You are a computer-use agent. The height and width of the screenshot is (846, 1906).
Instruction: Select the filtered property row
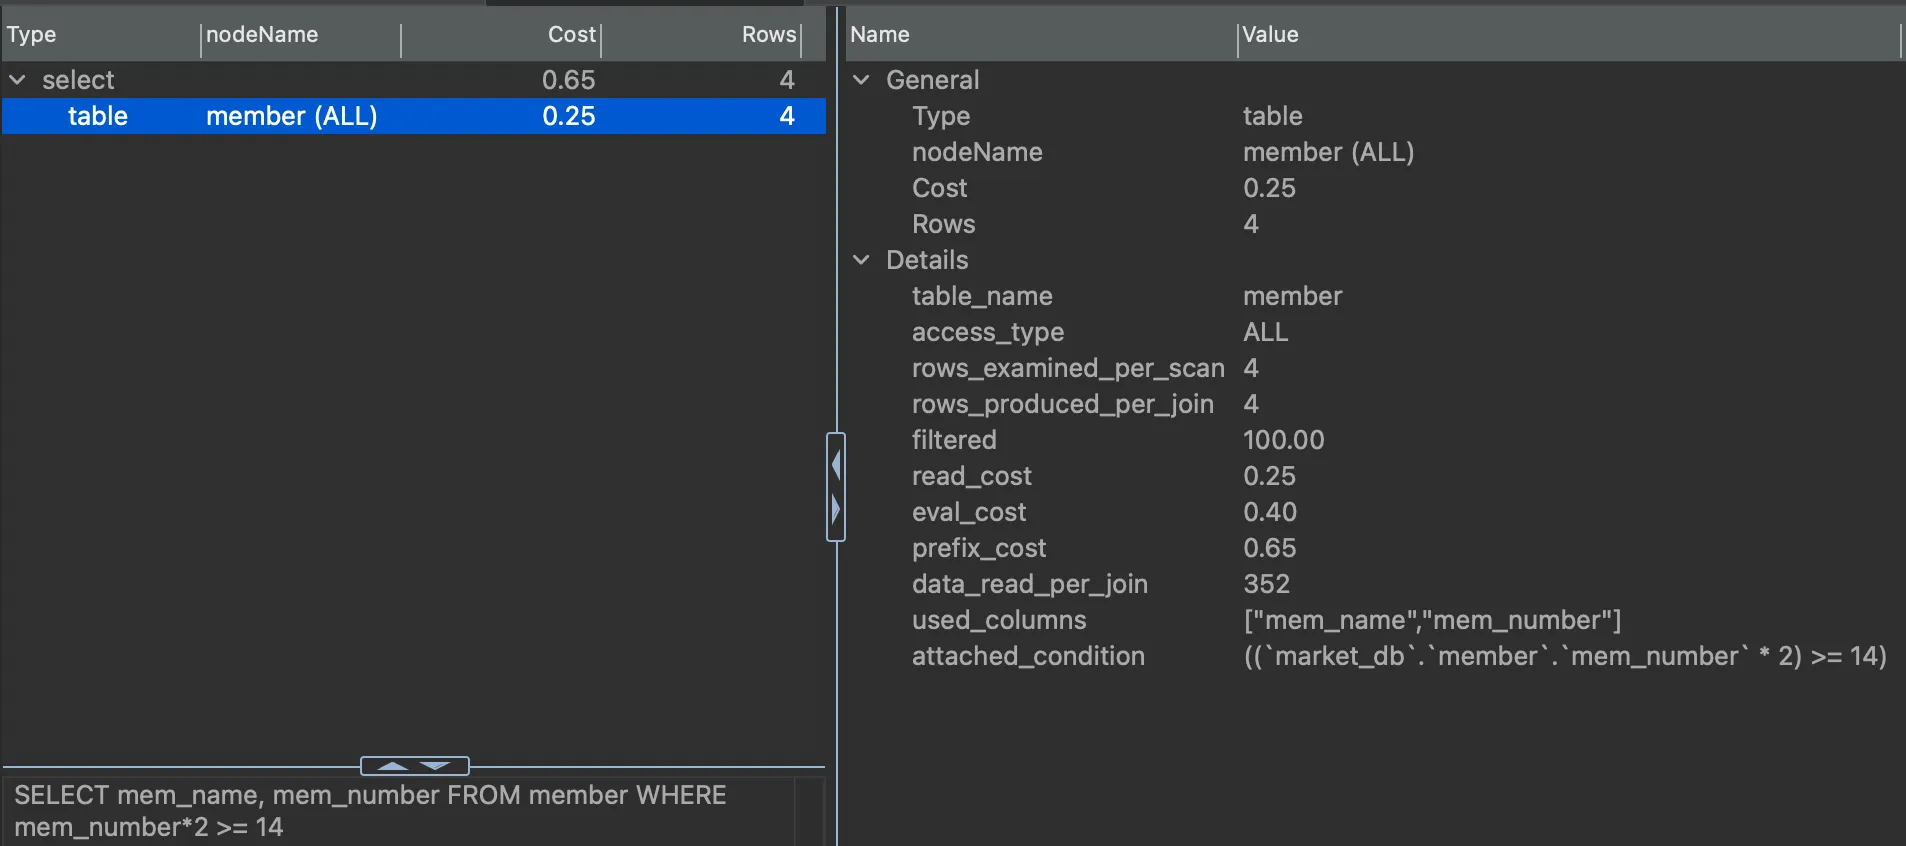[x=1375, y=440]
